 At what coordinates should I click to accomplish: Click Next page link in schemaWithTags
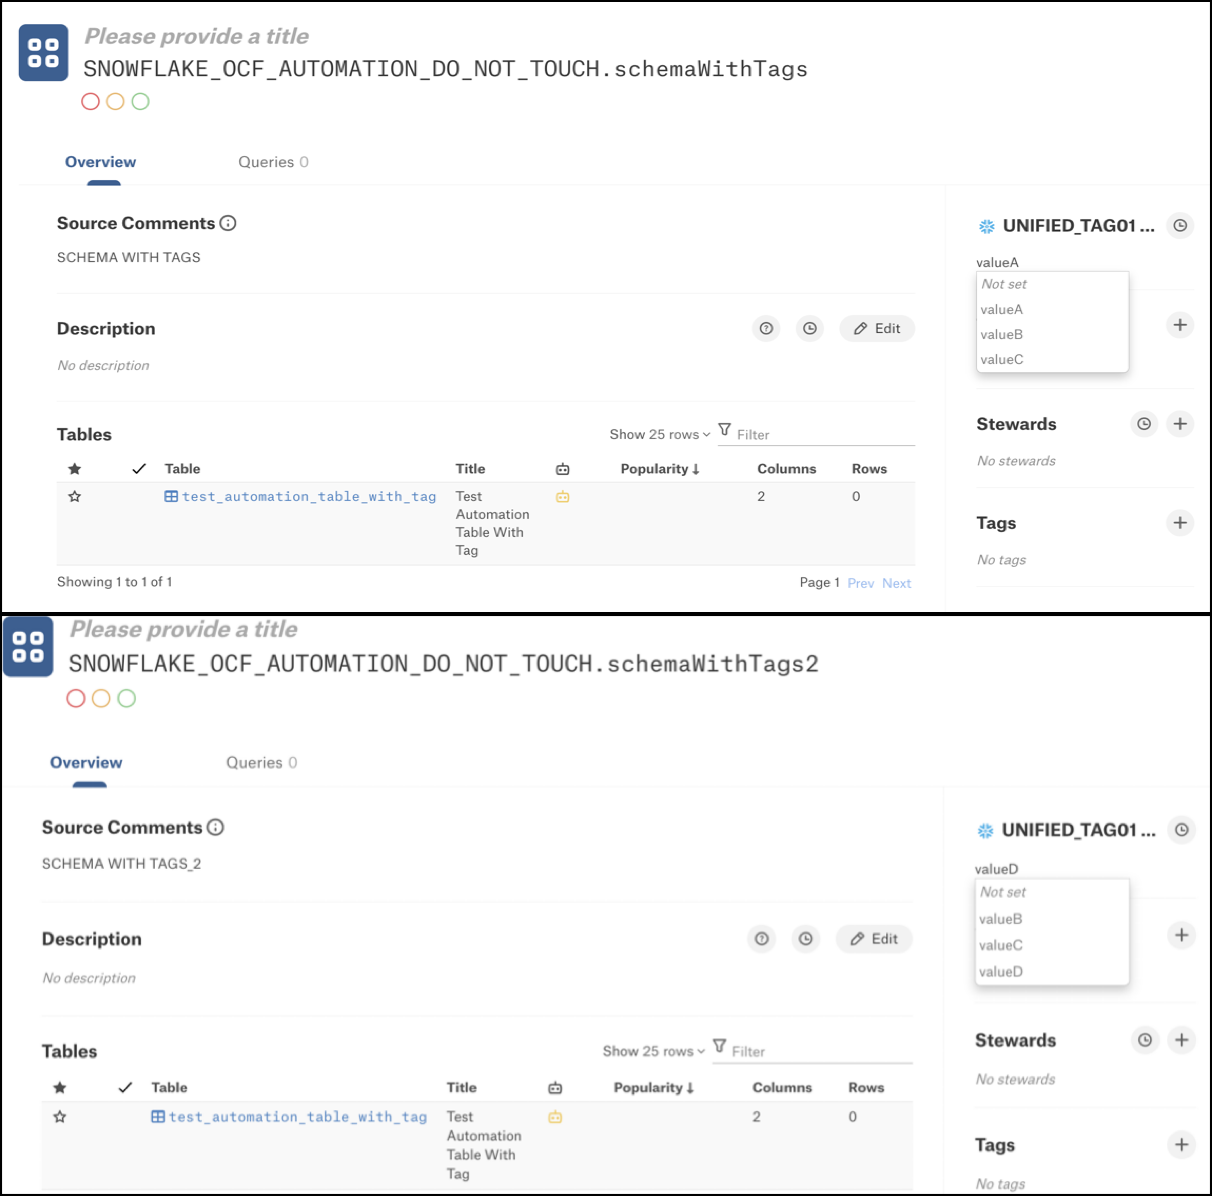point(897,583)
